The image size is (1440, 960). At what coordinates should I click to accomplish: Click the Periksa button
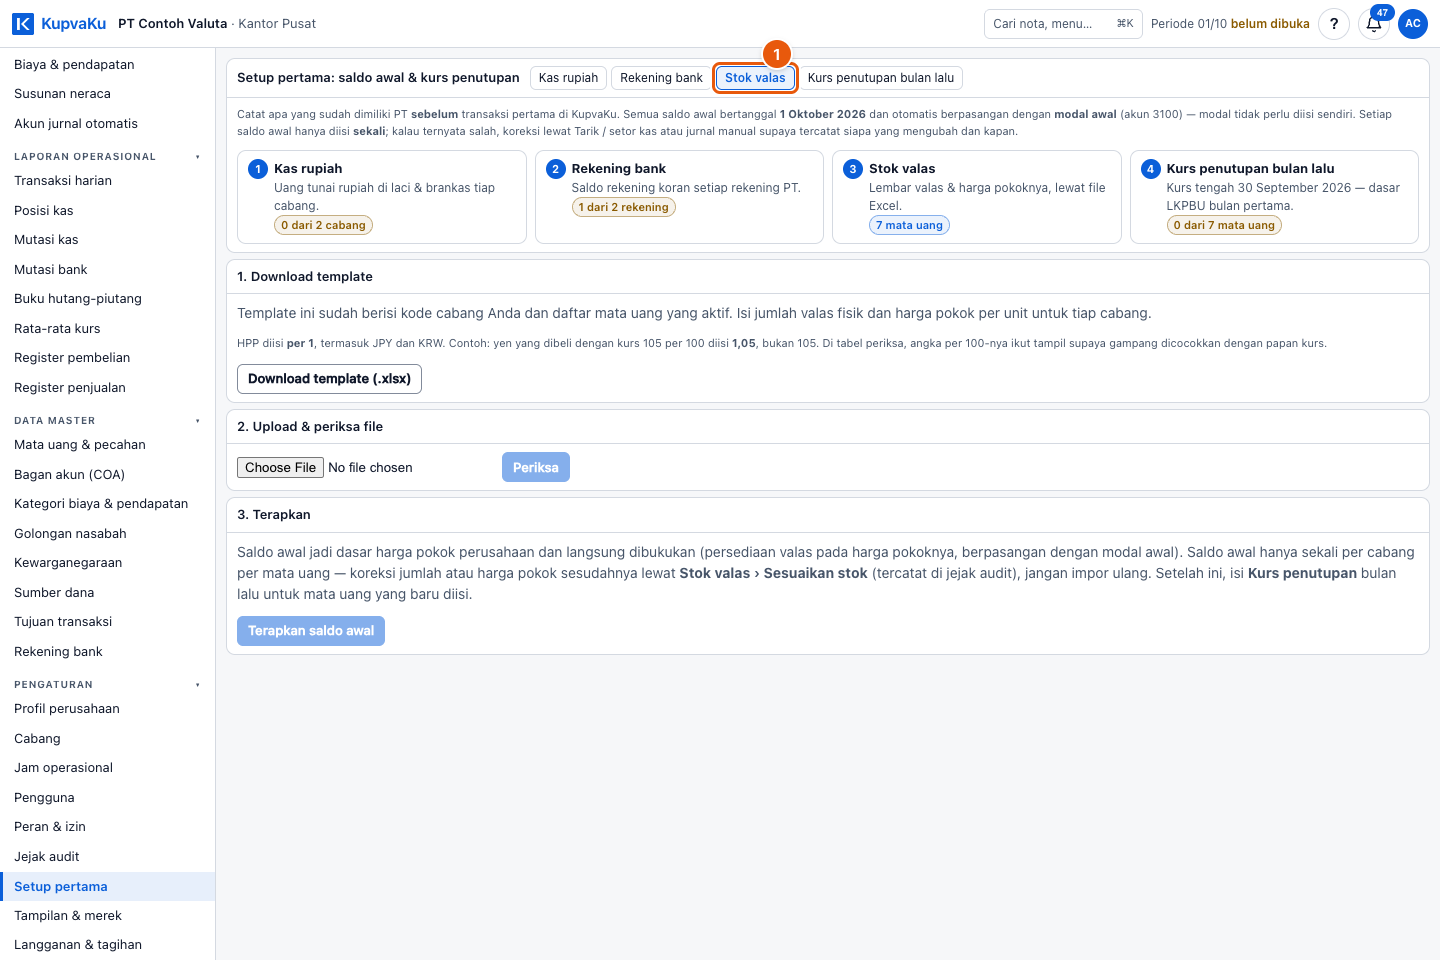tap(536, 467)
